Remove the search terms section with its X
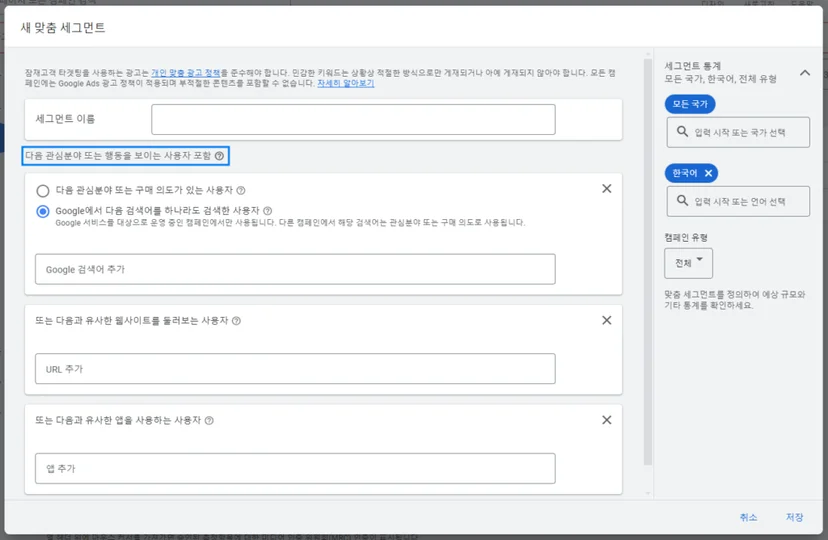 coord(607,189)
